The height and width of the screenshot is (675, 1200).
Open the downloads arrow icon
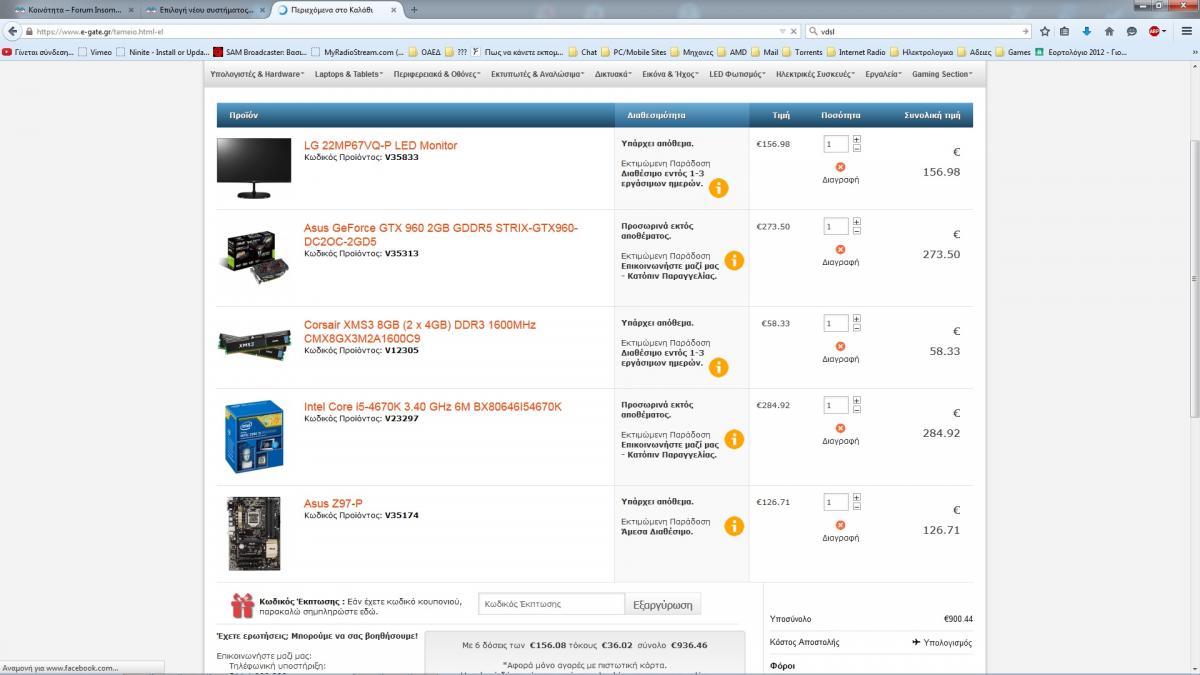[x=1087, y=31]
